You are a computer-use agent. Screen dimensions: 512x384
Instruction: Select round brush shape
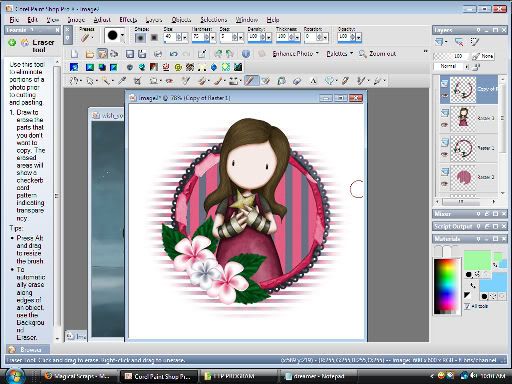[x=140, y=38]
